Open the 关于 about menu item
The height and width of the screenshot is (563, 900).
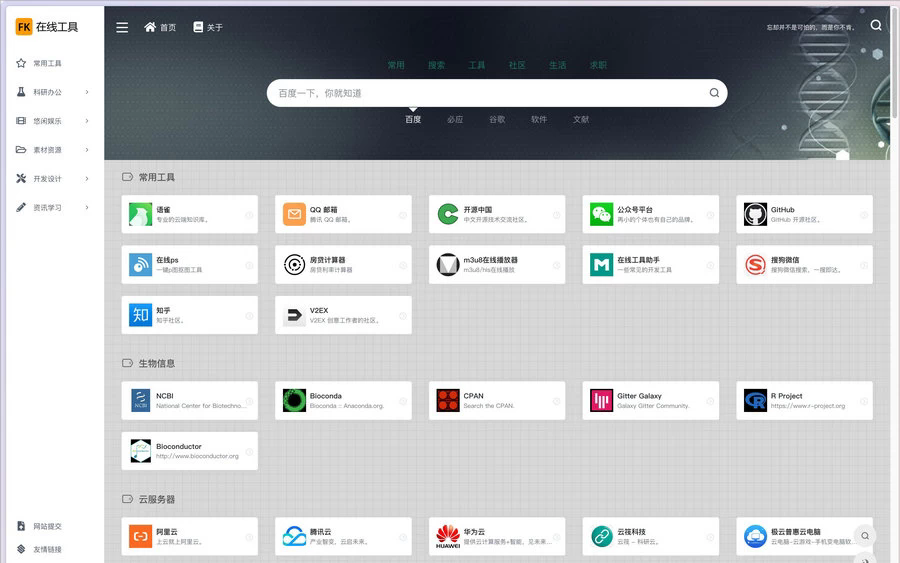pyautogui.click(x=208, y=27)
